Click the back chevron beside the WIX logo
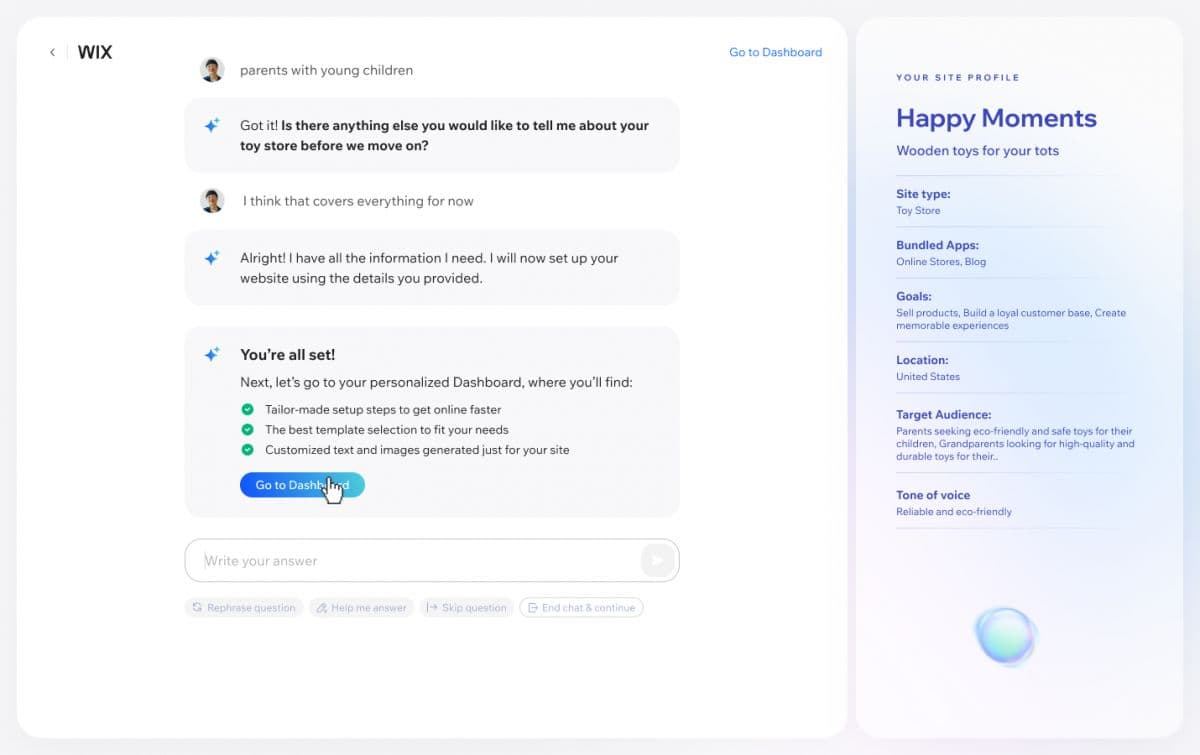Screen dimensions: 1200x755 [52, 52]
